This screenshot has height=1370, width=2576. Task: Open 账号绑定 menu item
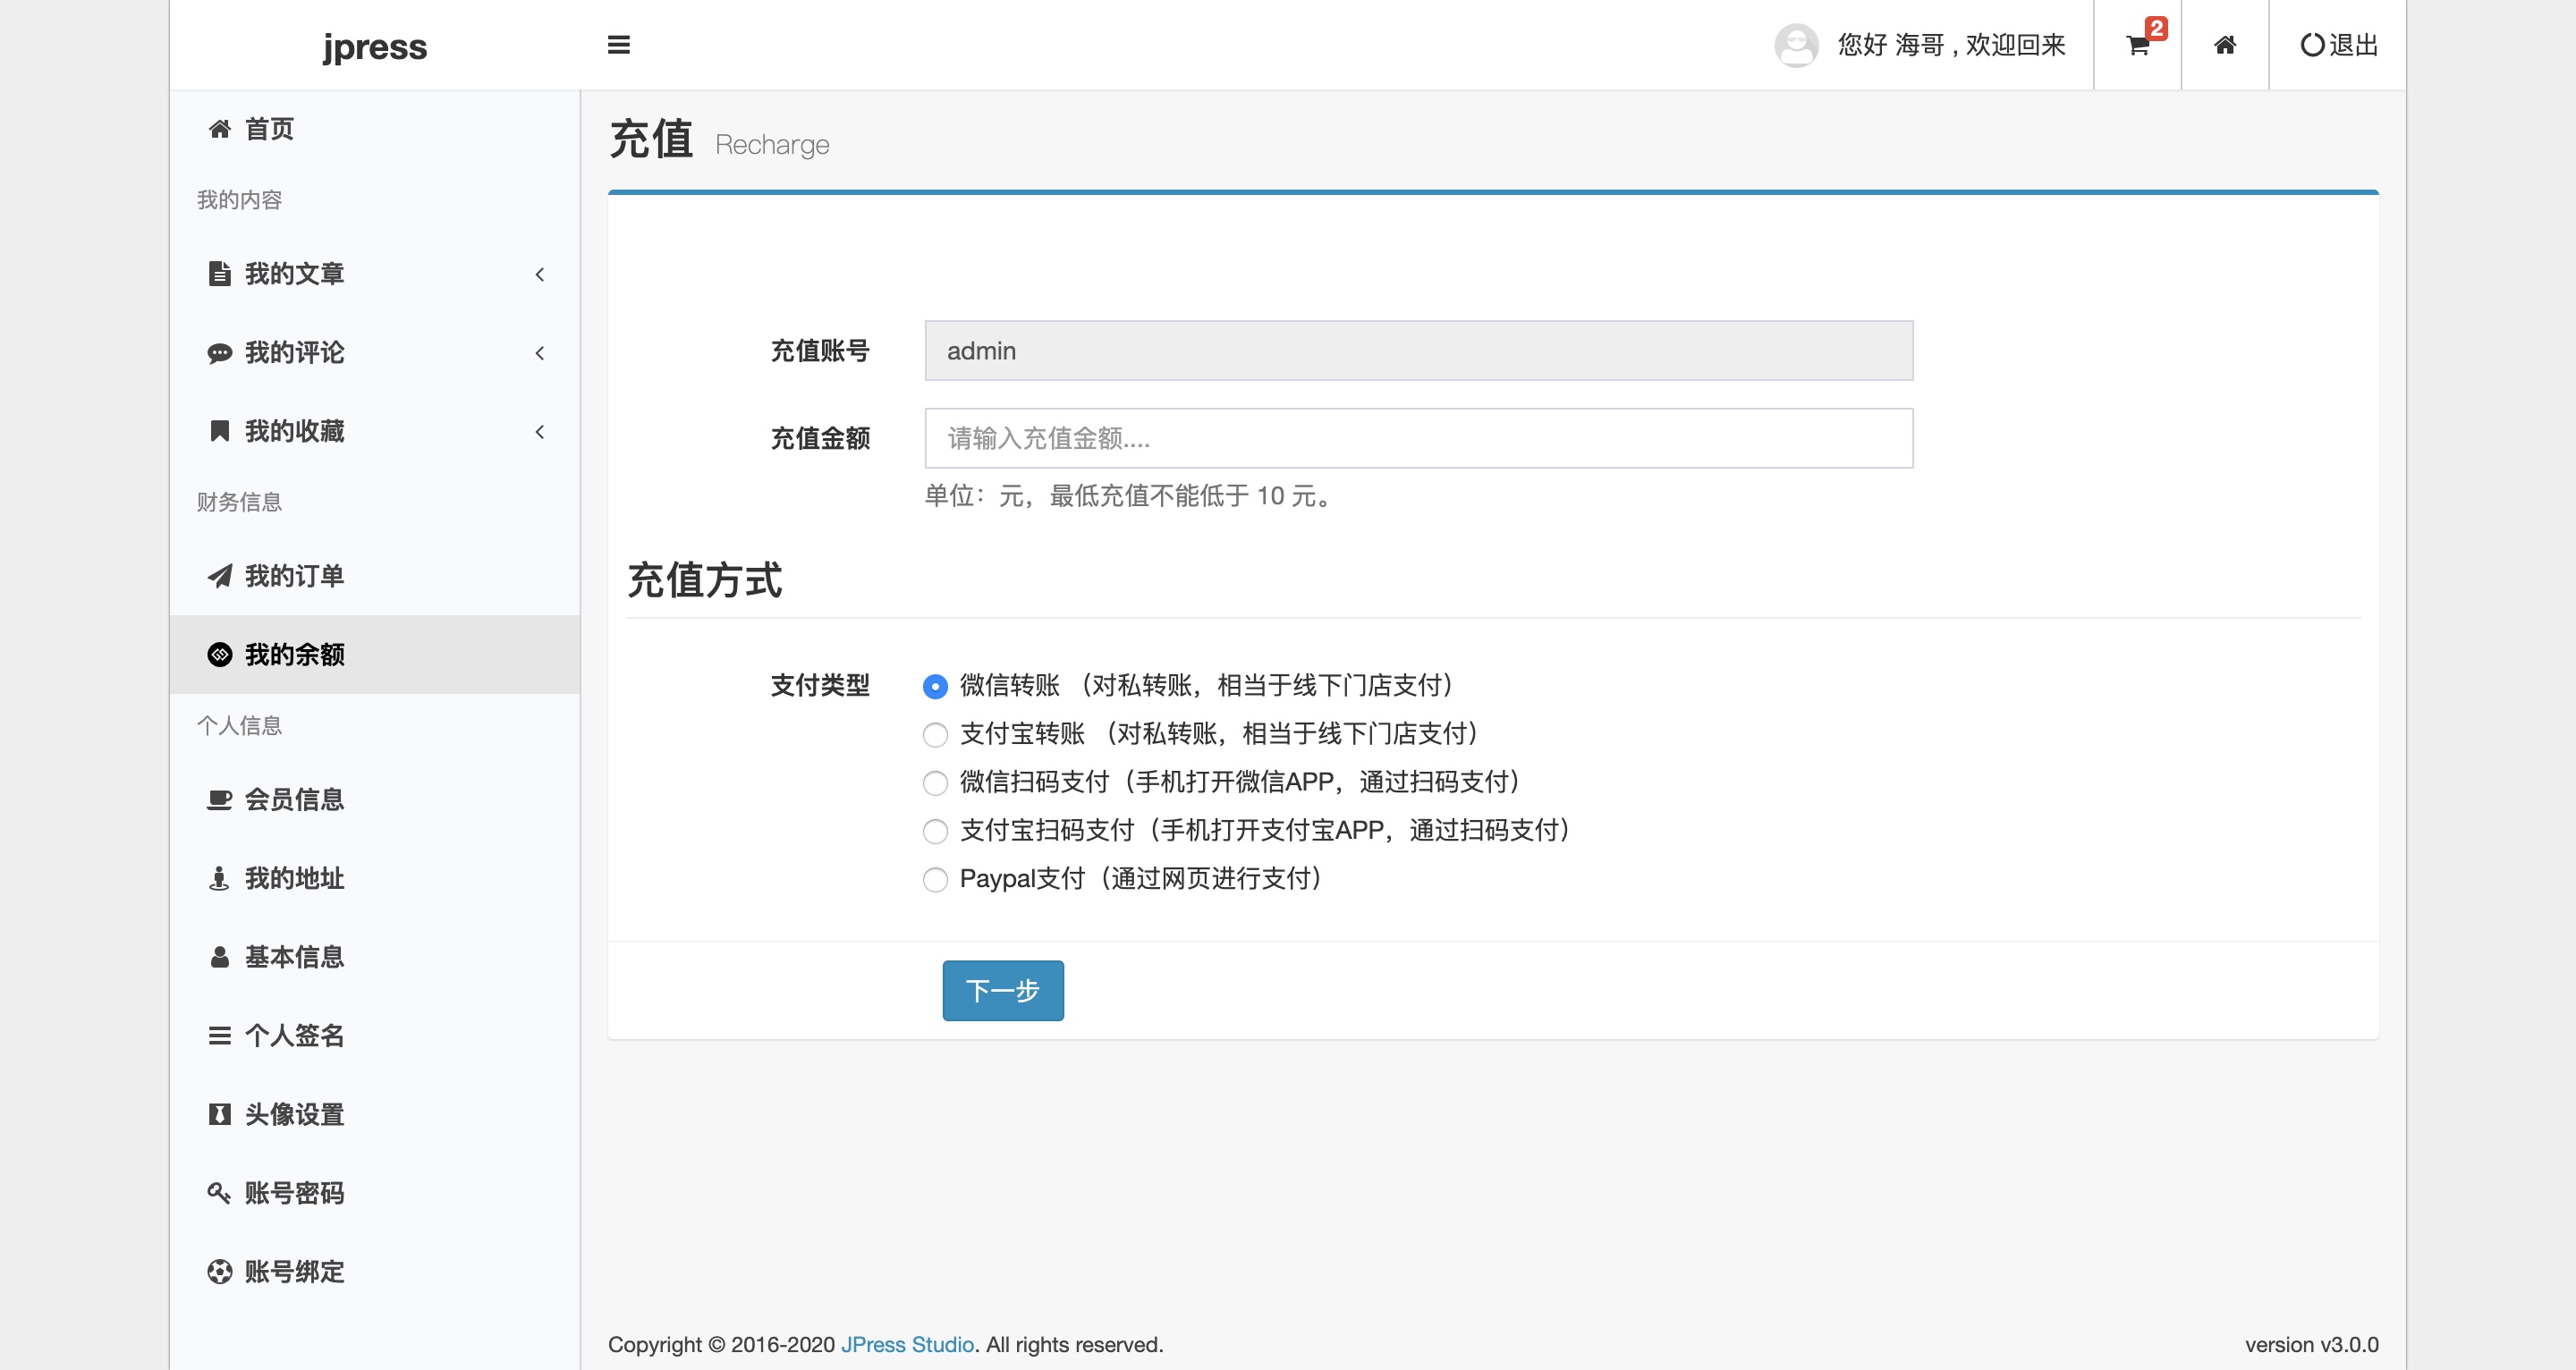point(374,1272)
